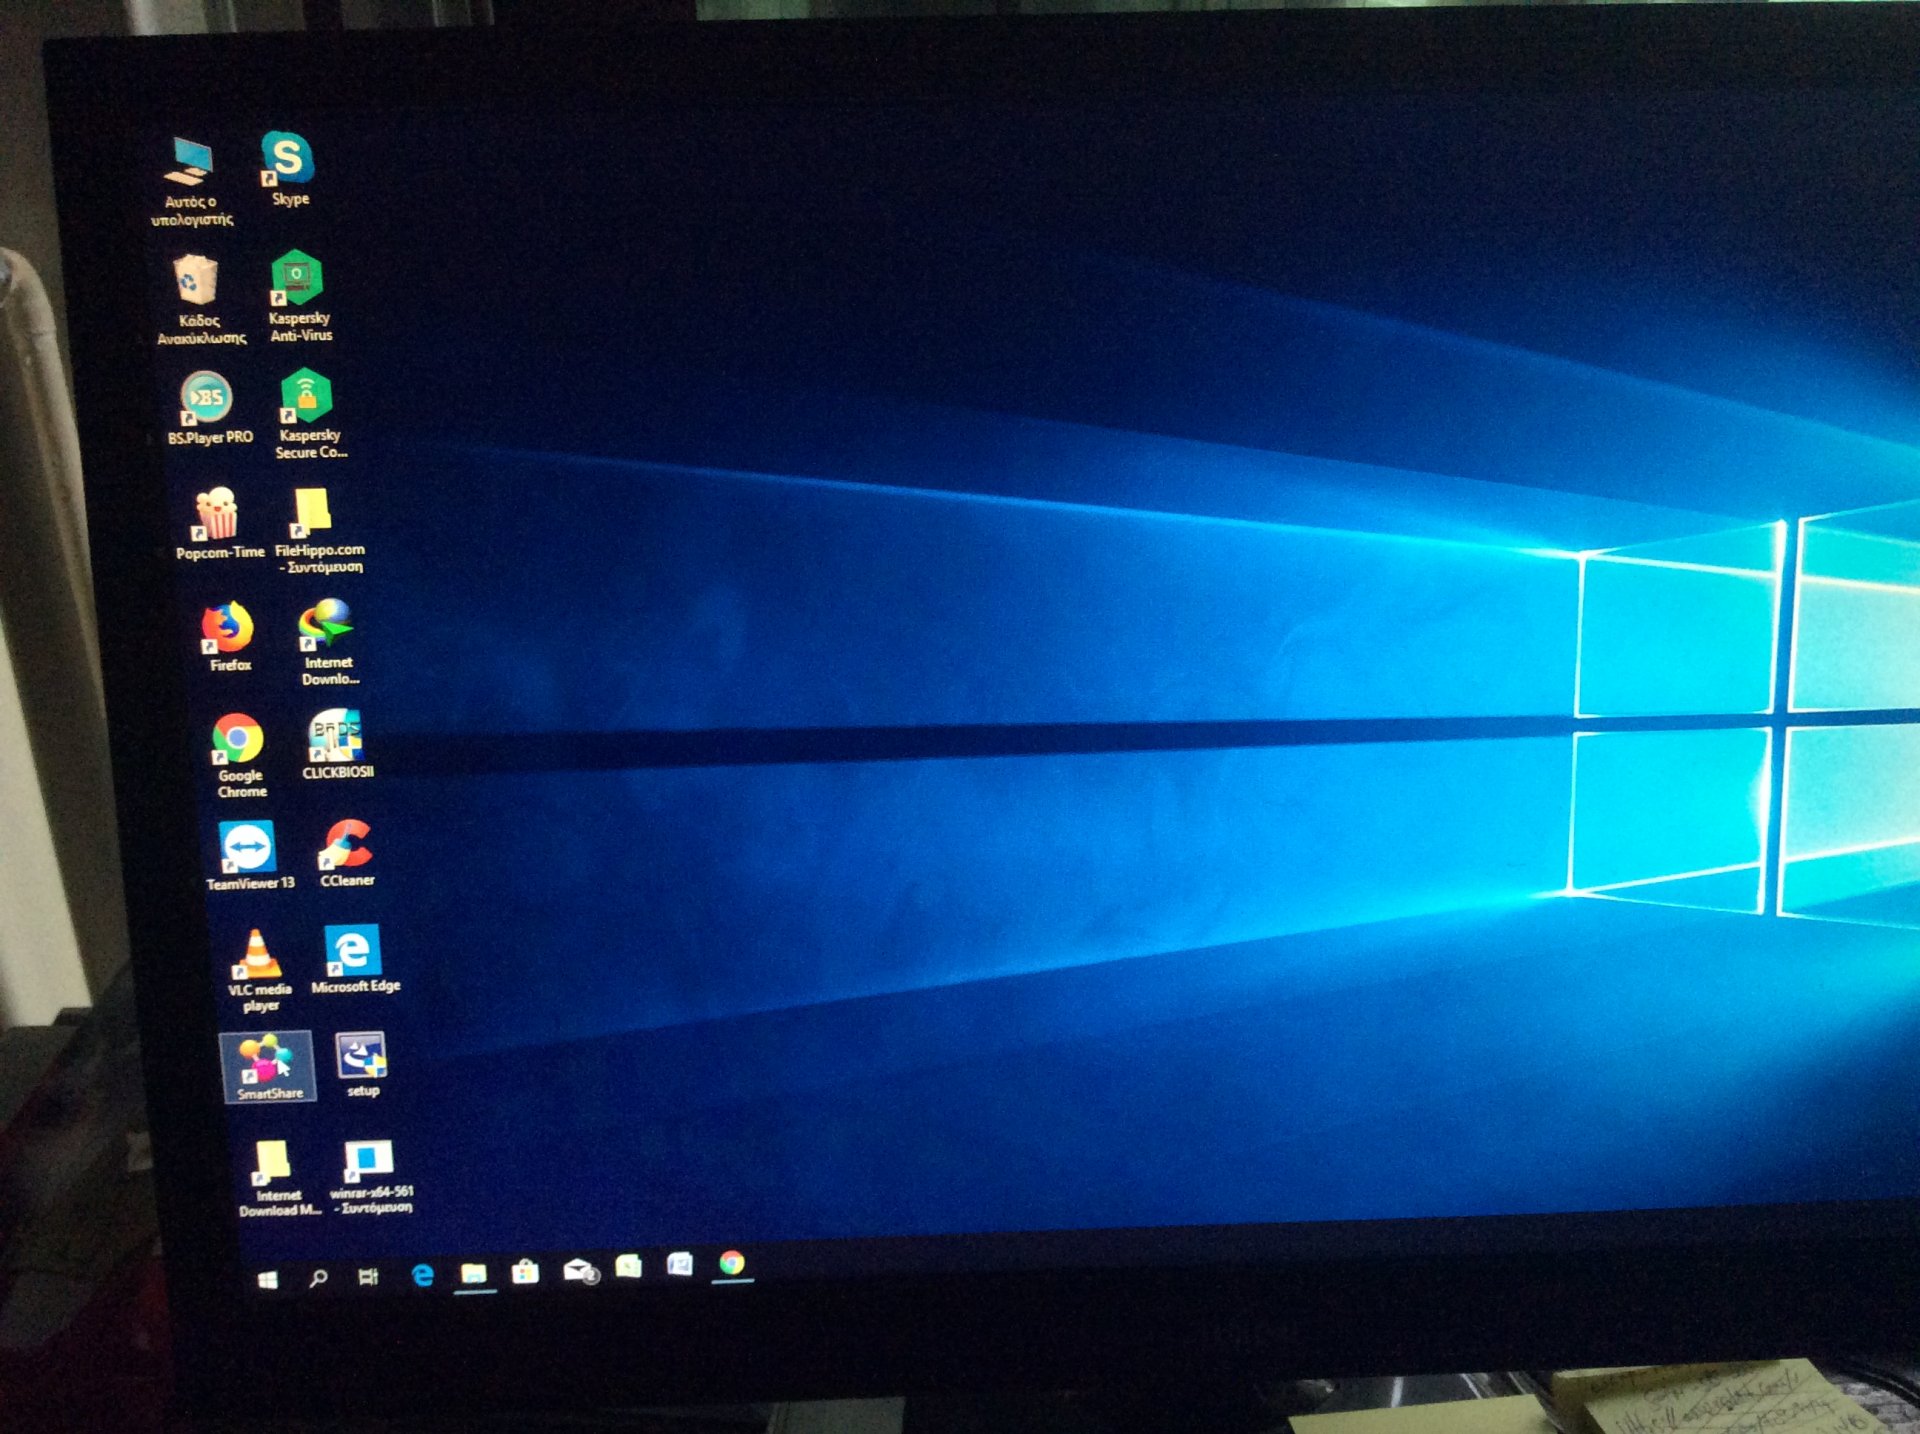The width and height of the screenshot is (1920, 1434).
Task: Select the Firefox desktop shortcut
Action: 228,636
